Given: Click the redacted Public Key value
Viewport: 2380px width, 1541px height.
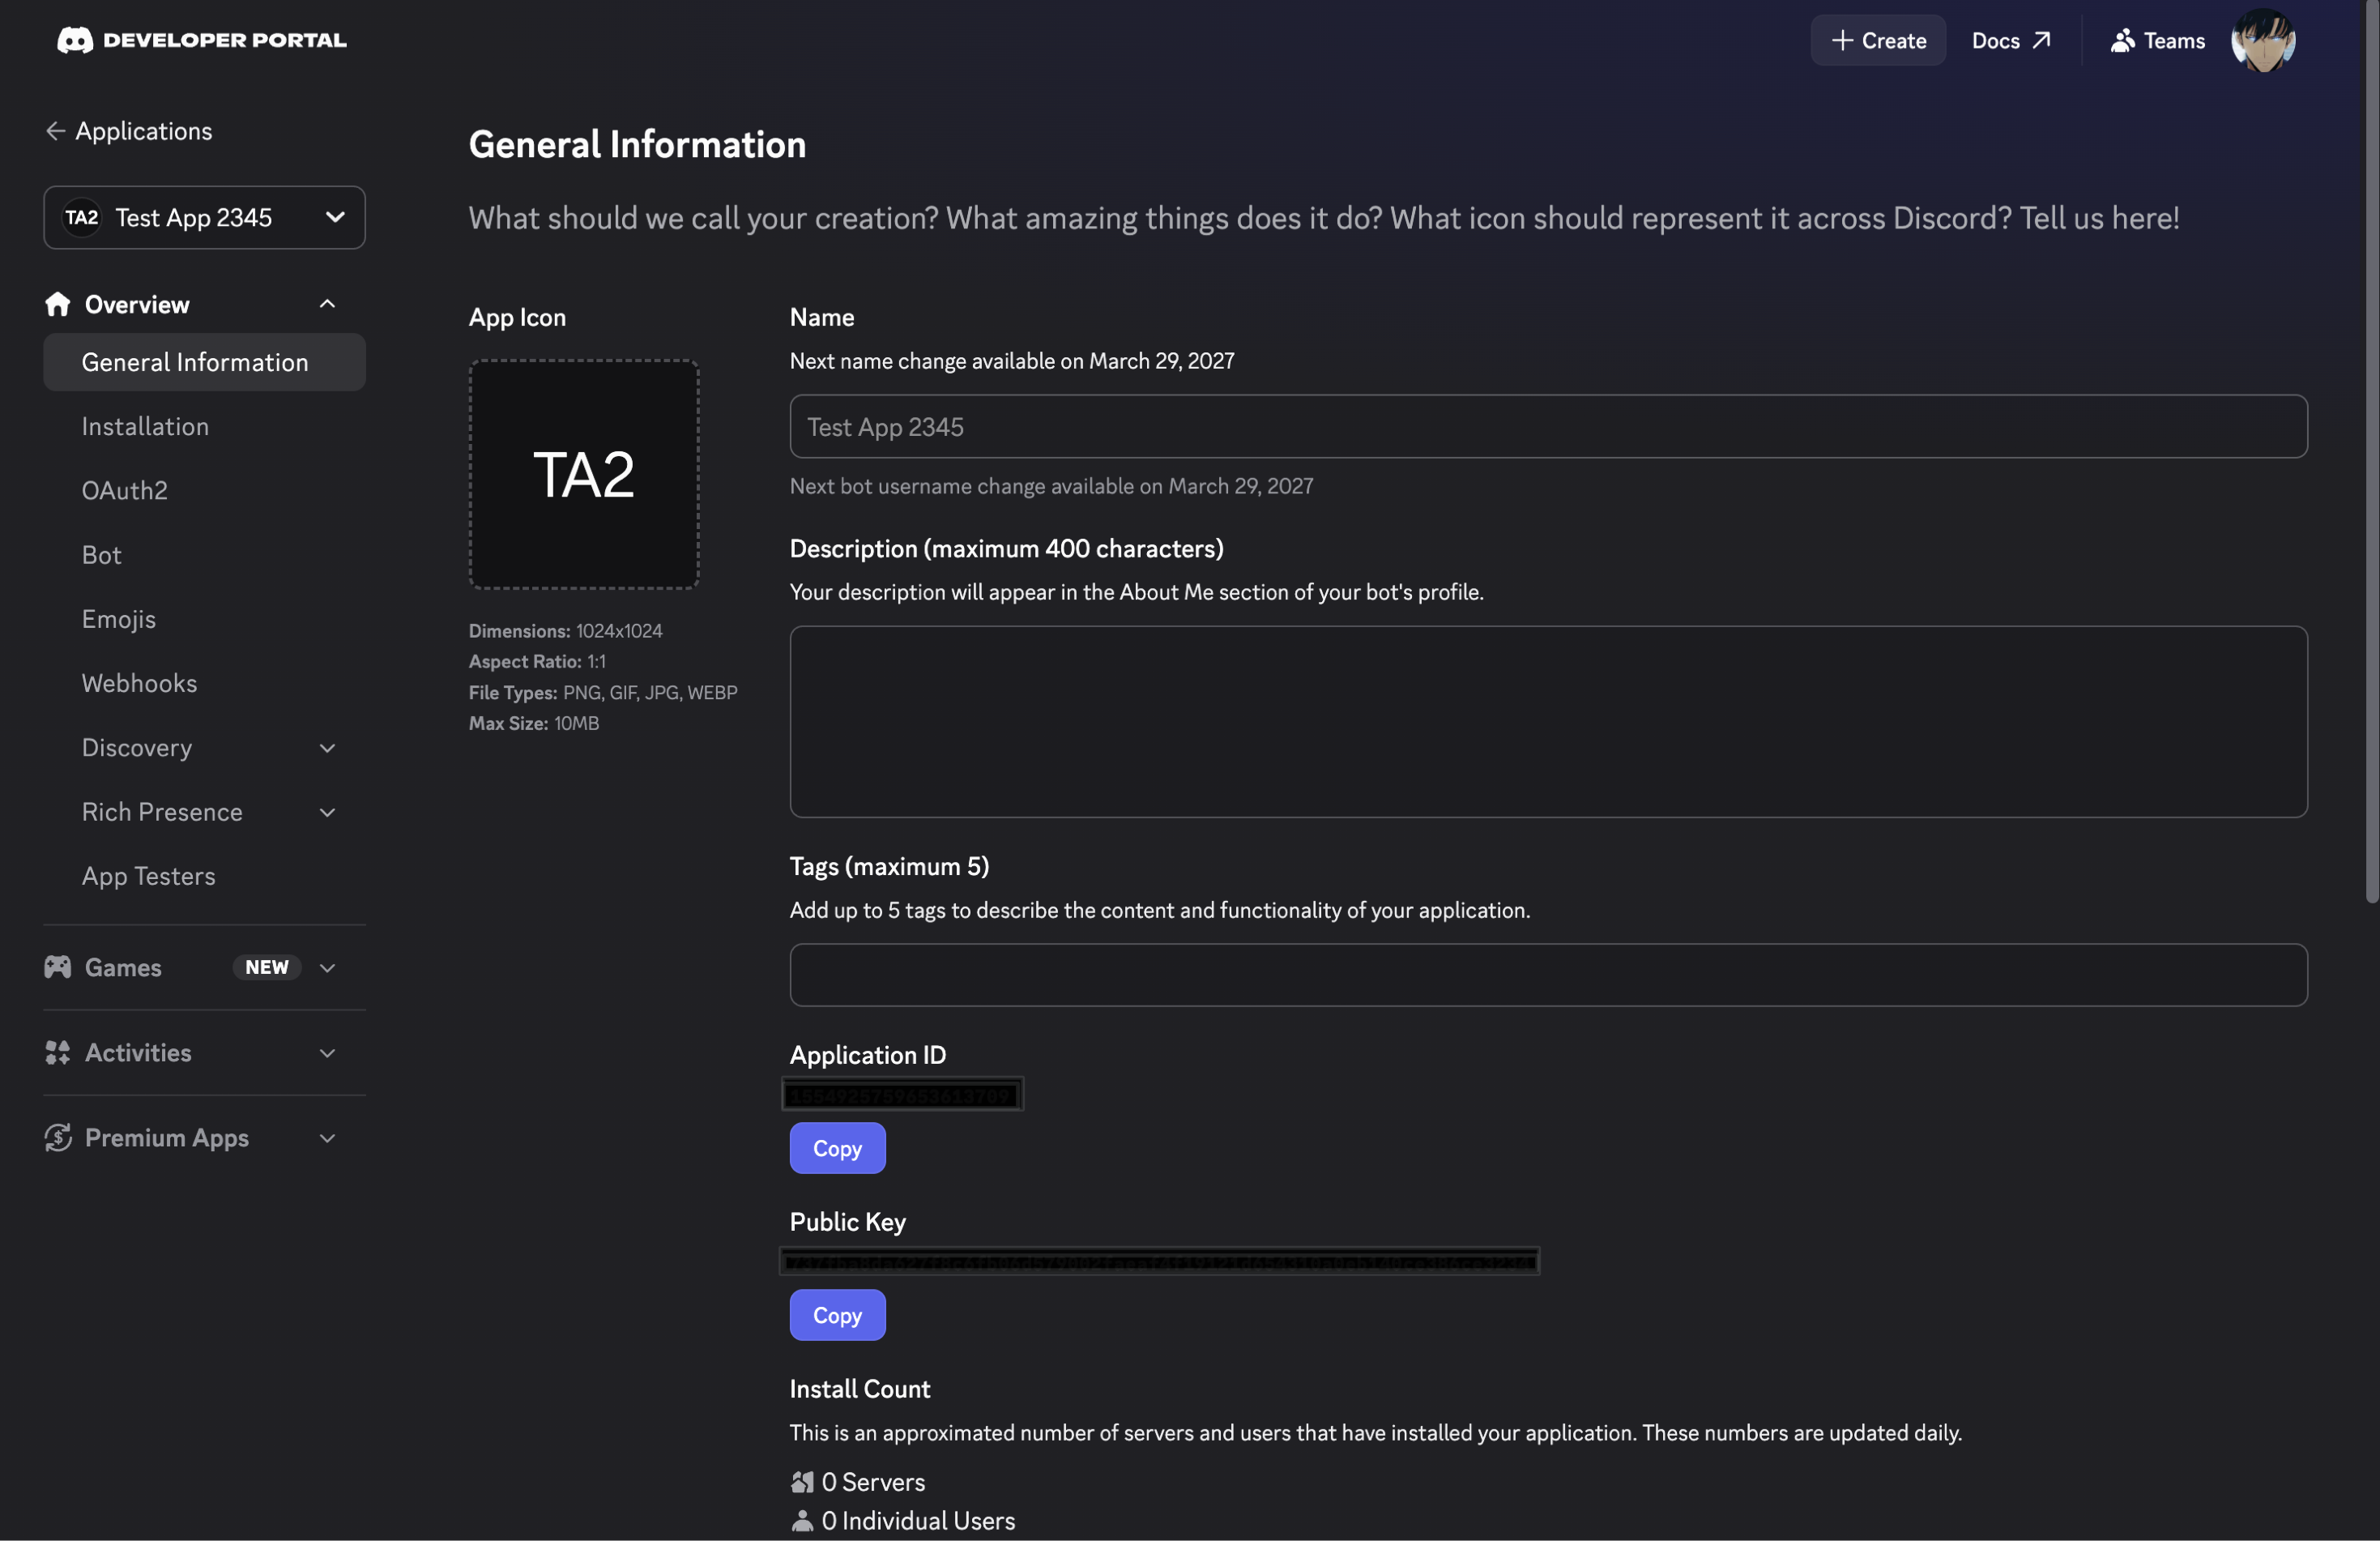Looking at the screenshot, I should [x=1159, y=1261].
